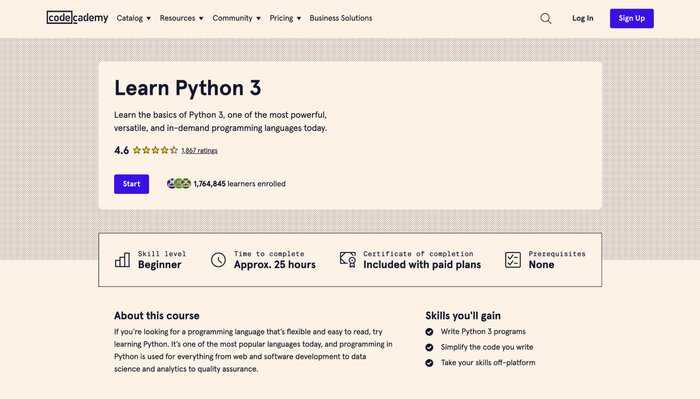Screen dimensions: 700x399
Task: Expand the Community dropdown menu
Action: point(237,18)
